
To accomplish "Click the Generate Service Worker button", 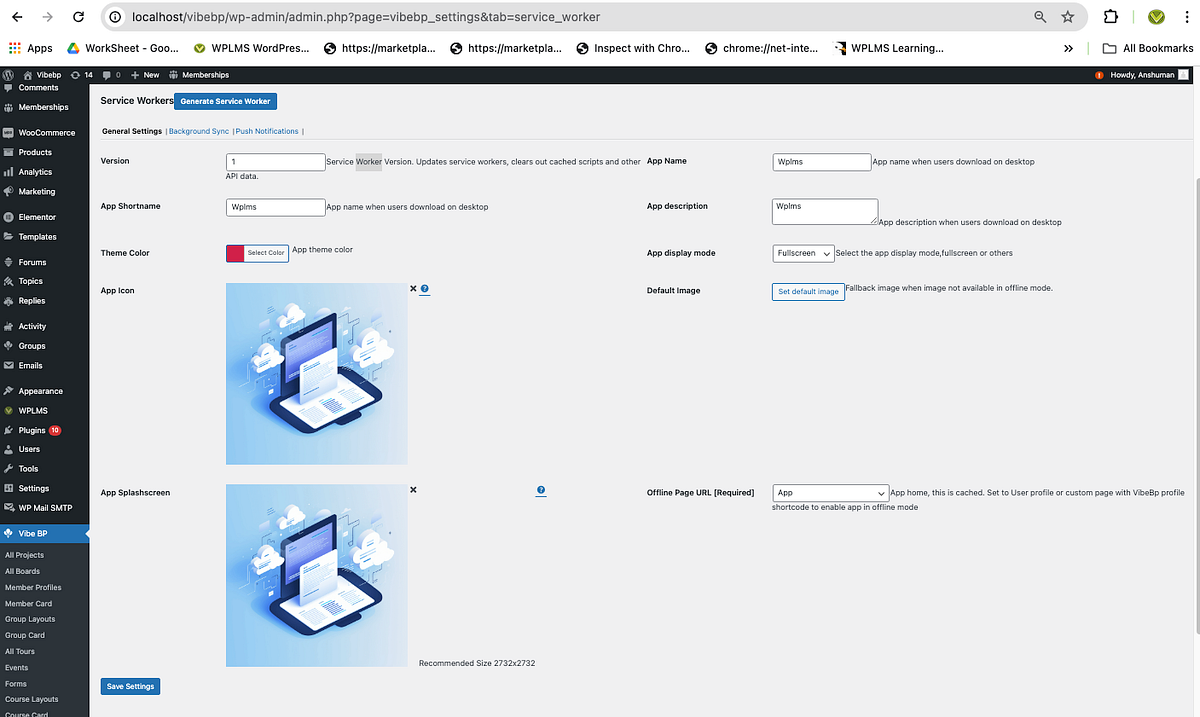I will pyautogui.click(x=225, y=101).
